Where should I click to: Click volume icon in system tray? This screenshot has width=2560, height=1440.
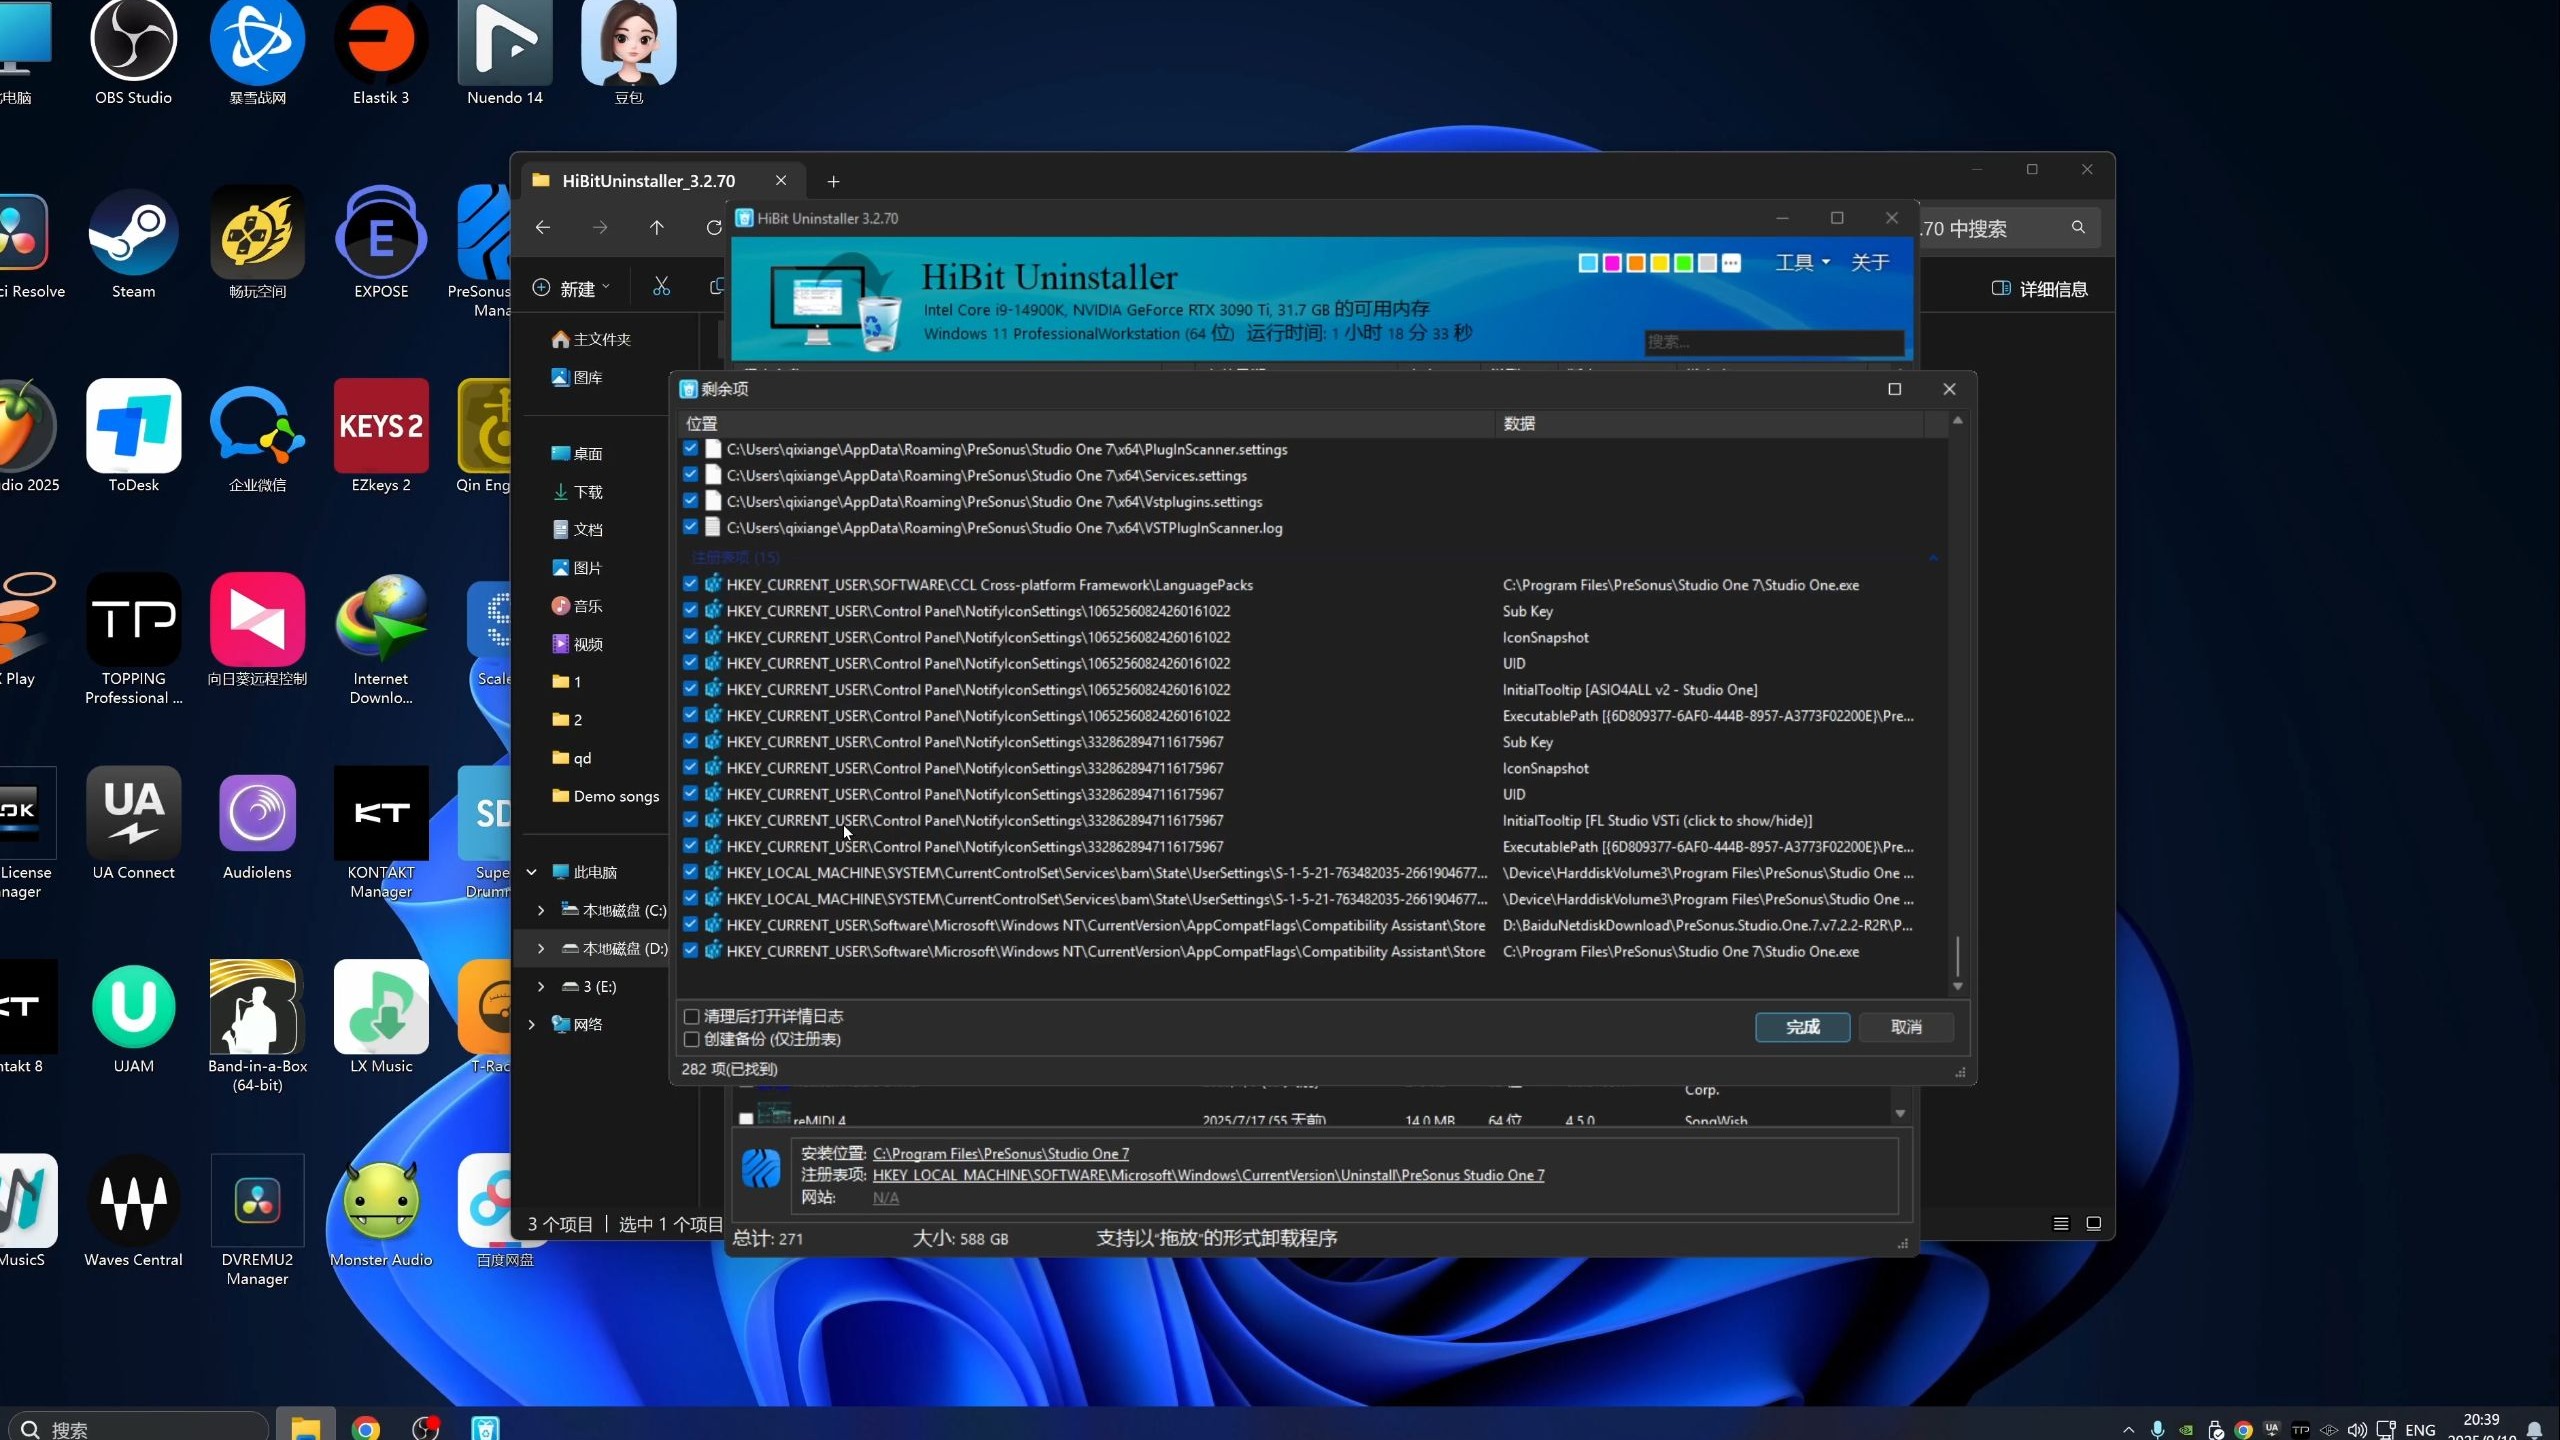2357,1429
